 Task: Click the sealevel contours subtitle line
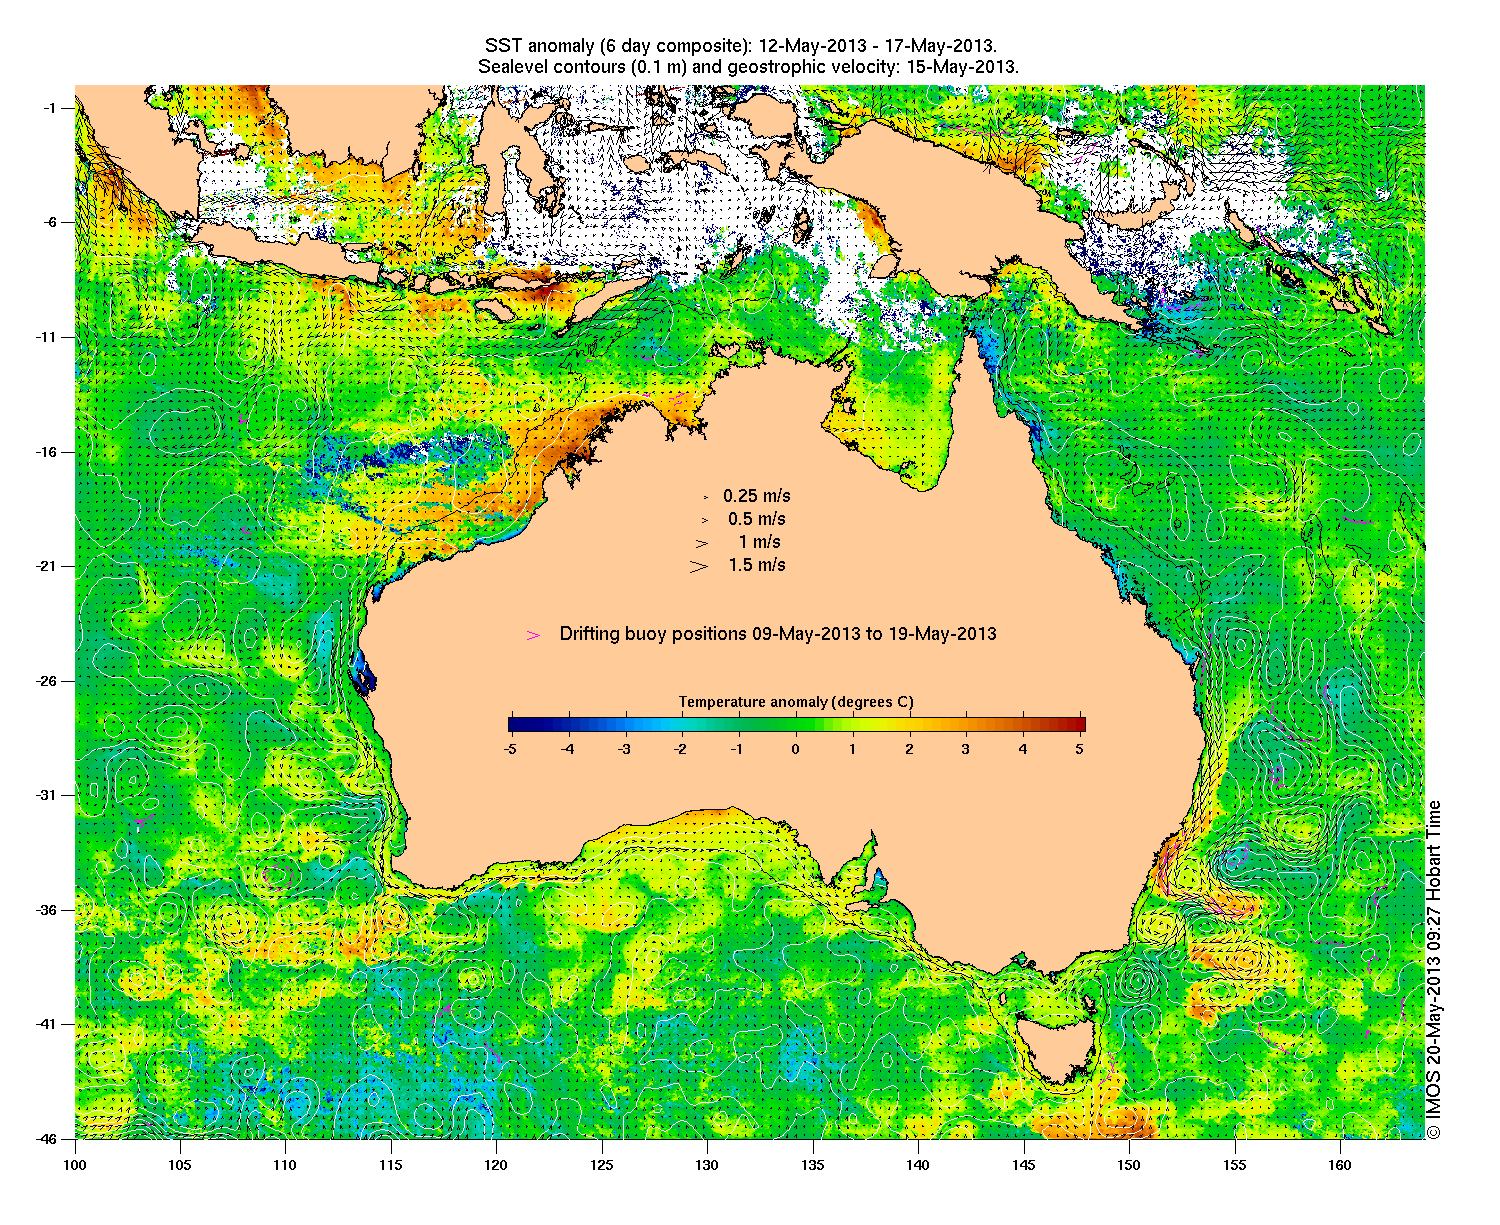coord(748,67)
